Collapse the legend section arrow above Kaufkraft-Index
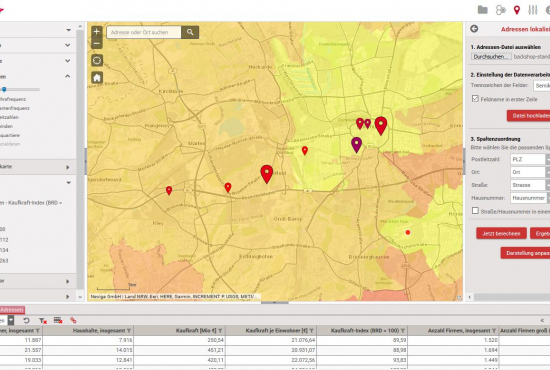This screenshot has height=370, width=550. [x=68, y=183]
